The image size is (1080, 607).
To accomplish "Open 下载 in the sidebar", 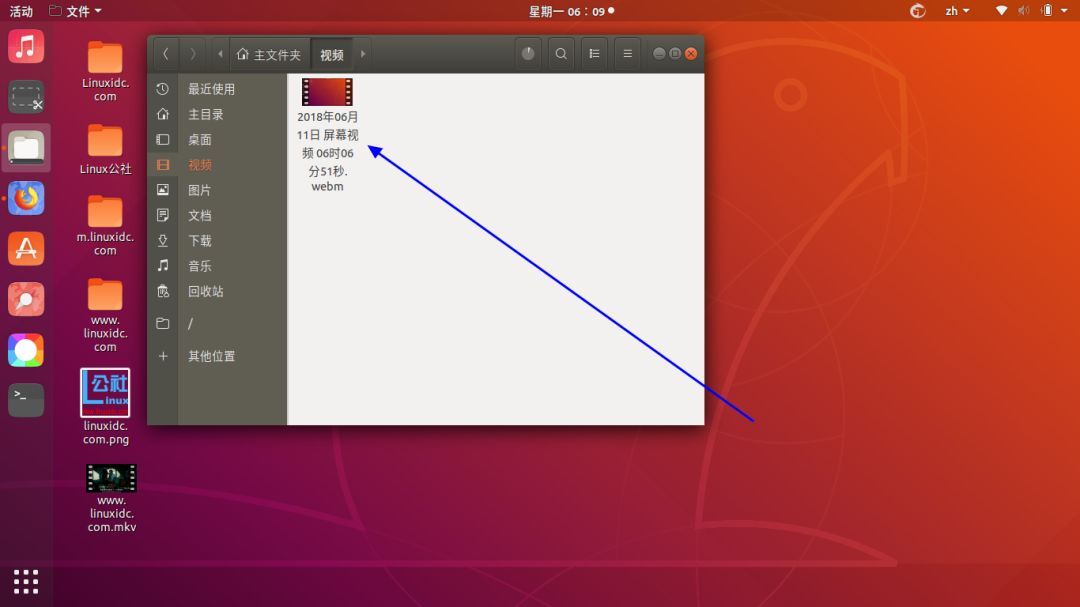I will coord(200,240).
